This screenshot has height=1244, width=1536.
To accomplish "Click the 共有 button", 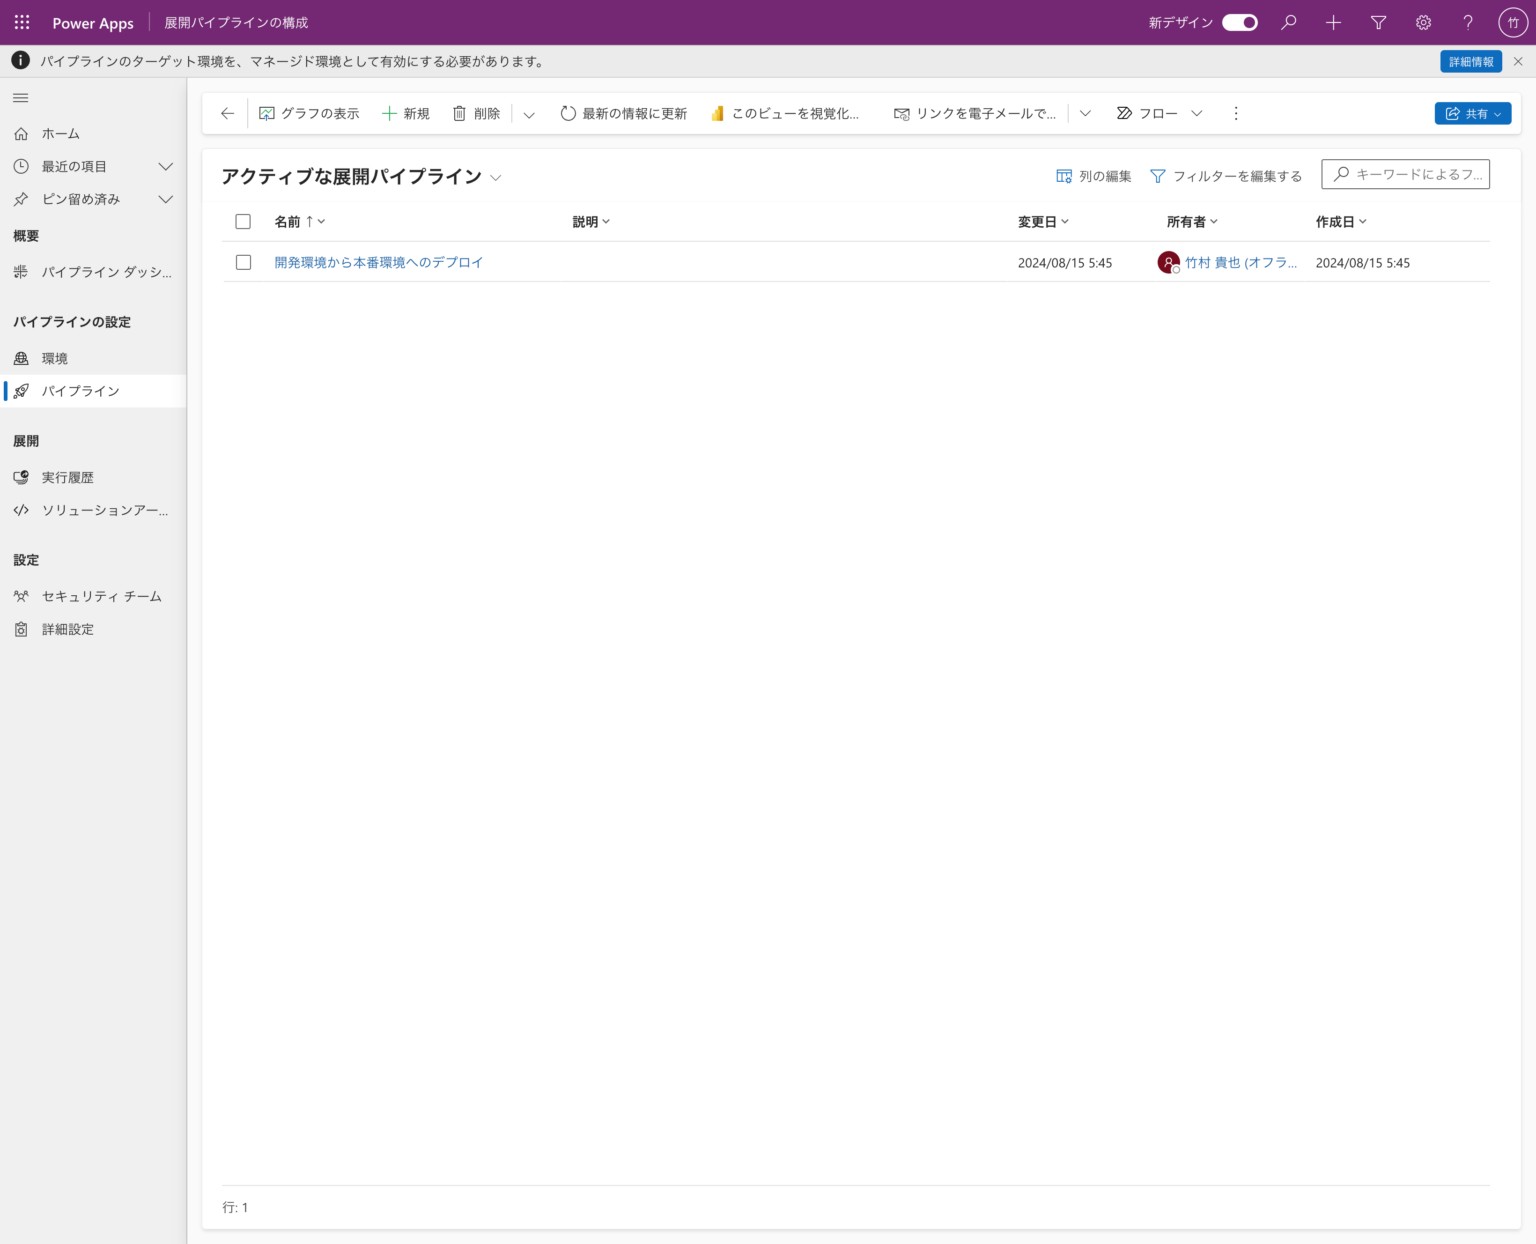I will pos(1472,113).
